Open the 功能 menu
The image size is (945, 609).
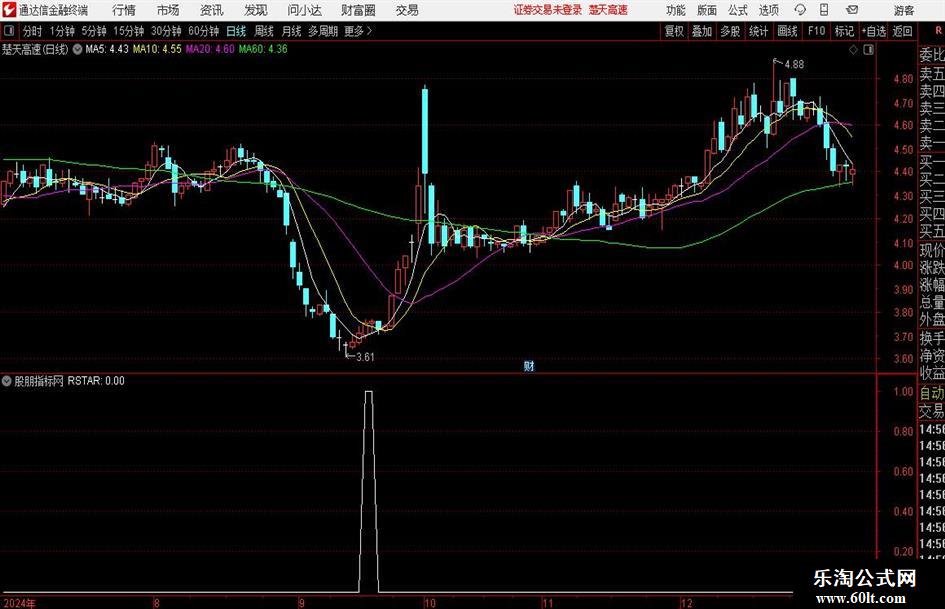click(676, 10)
